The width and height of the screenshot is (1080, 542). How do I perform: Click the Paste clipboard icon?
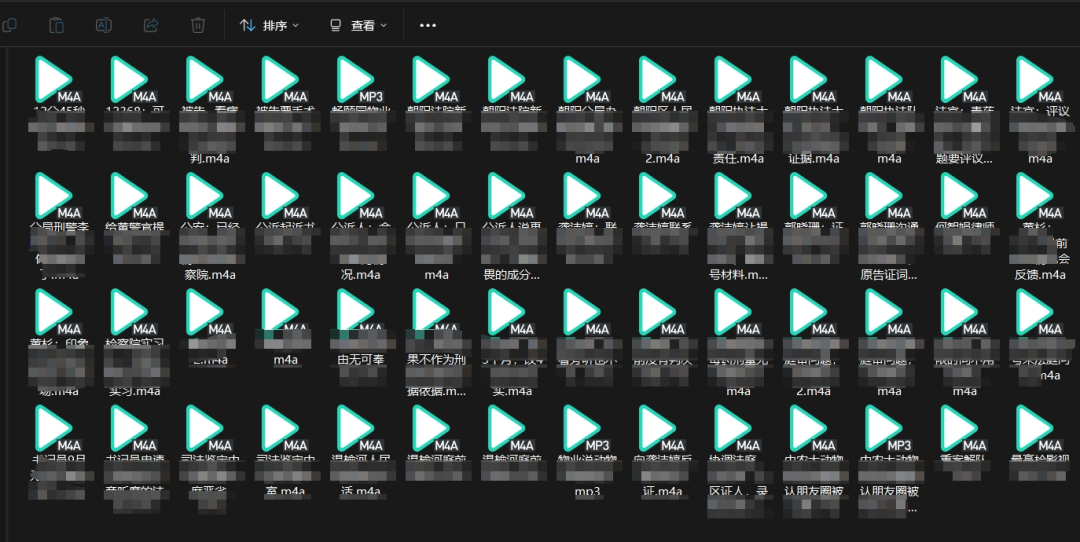click(x=57, y=25)
